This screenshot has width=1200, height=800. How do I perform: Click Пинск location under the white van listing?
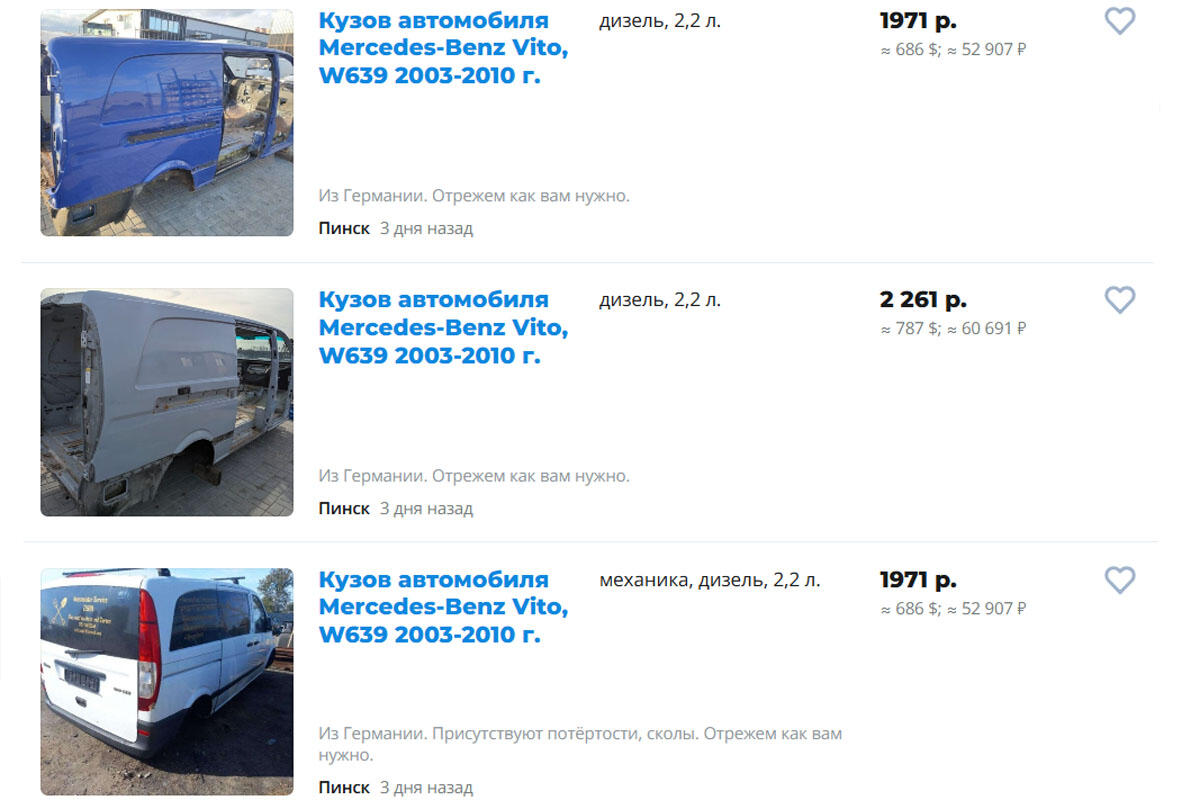pyautogui.click(x=344, y=787)
